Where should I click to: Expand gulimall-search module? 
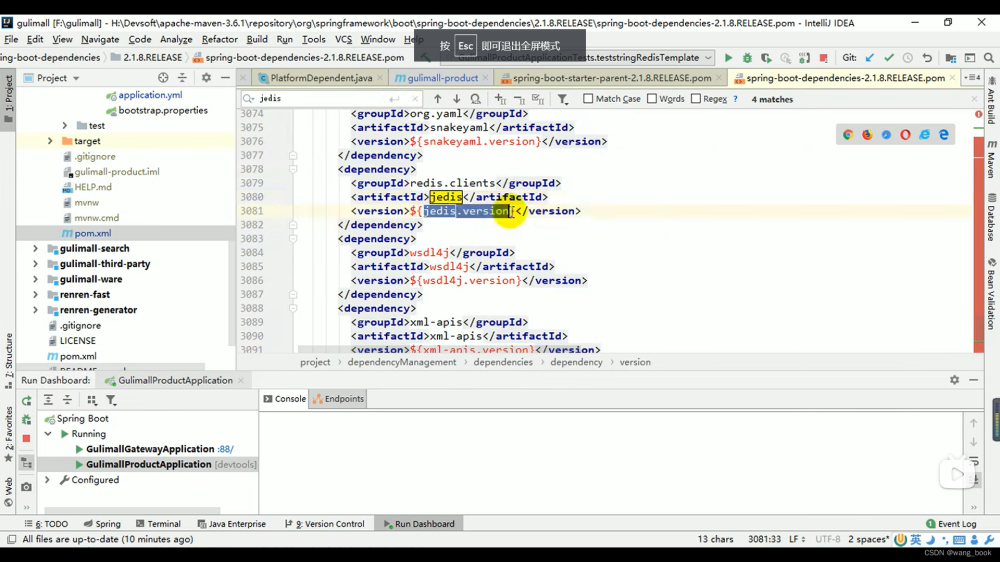pyautogui.click(x=36, y=248)
